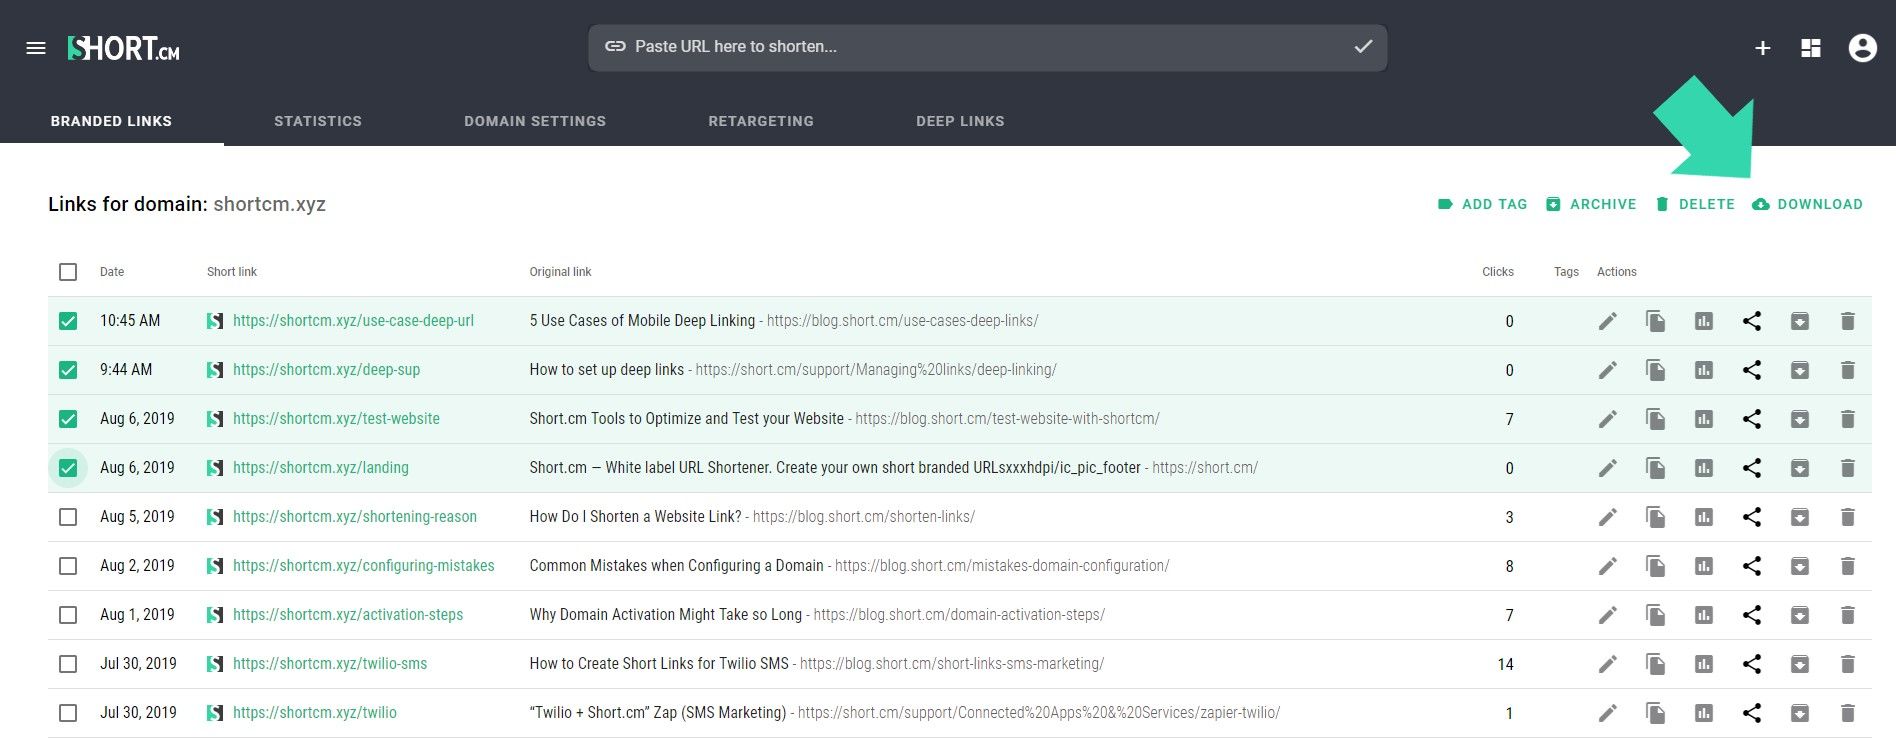Open the Retargeting tab
Viewport: 1896px width, 738px height.
click(761, 121)
